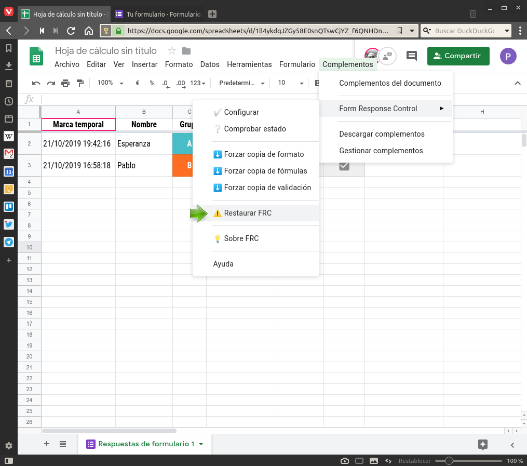This screenshot has width=527, height=466.
Task: Click the formula bar input
Action: pos(282,99)
